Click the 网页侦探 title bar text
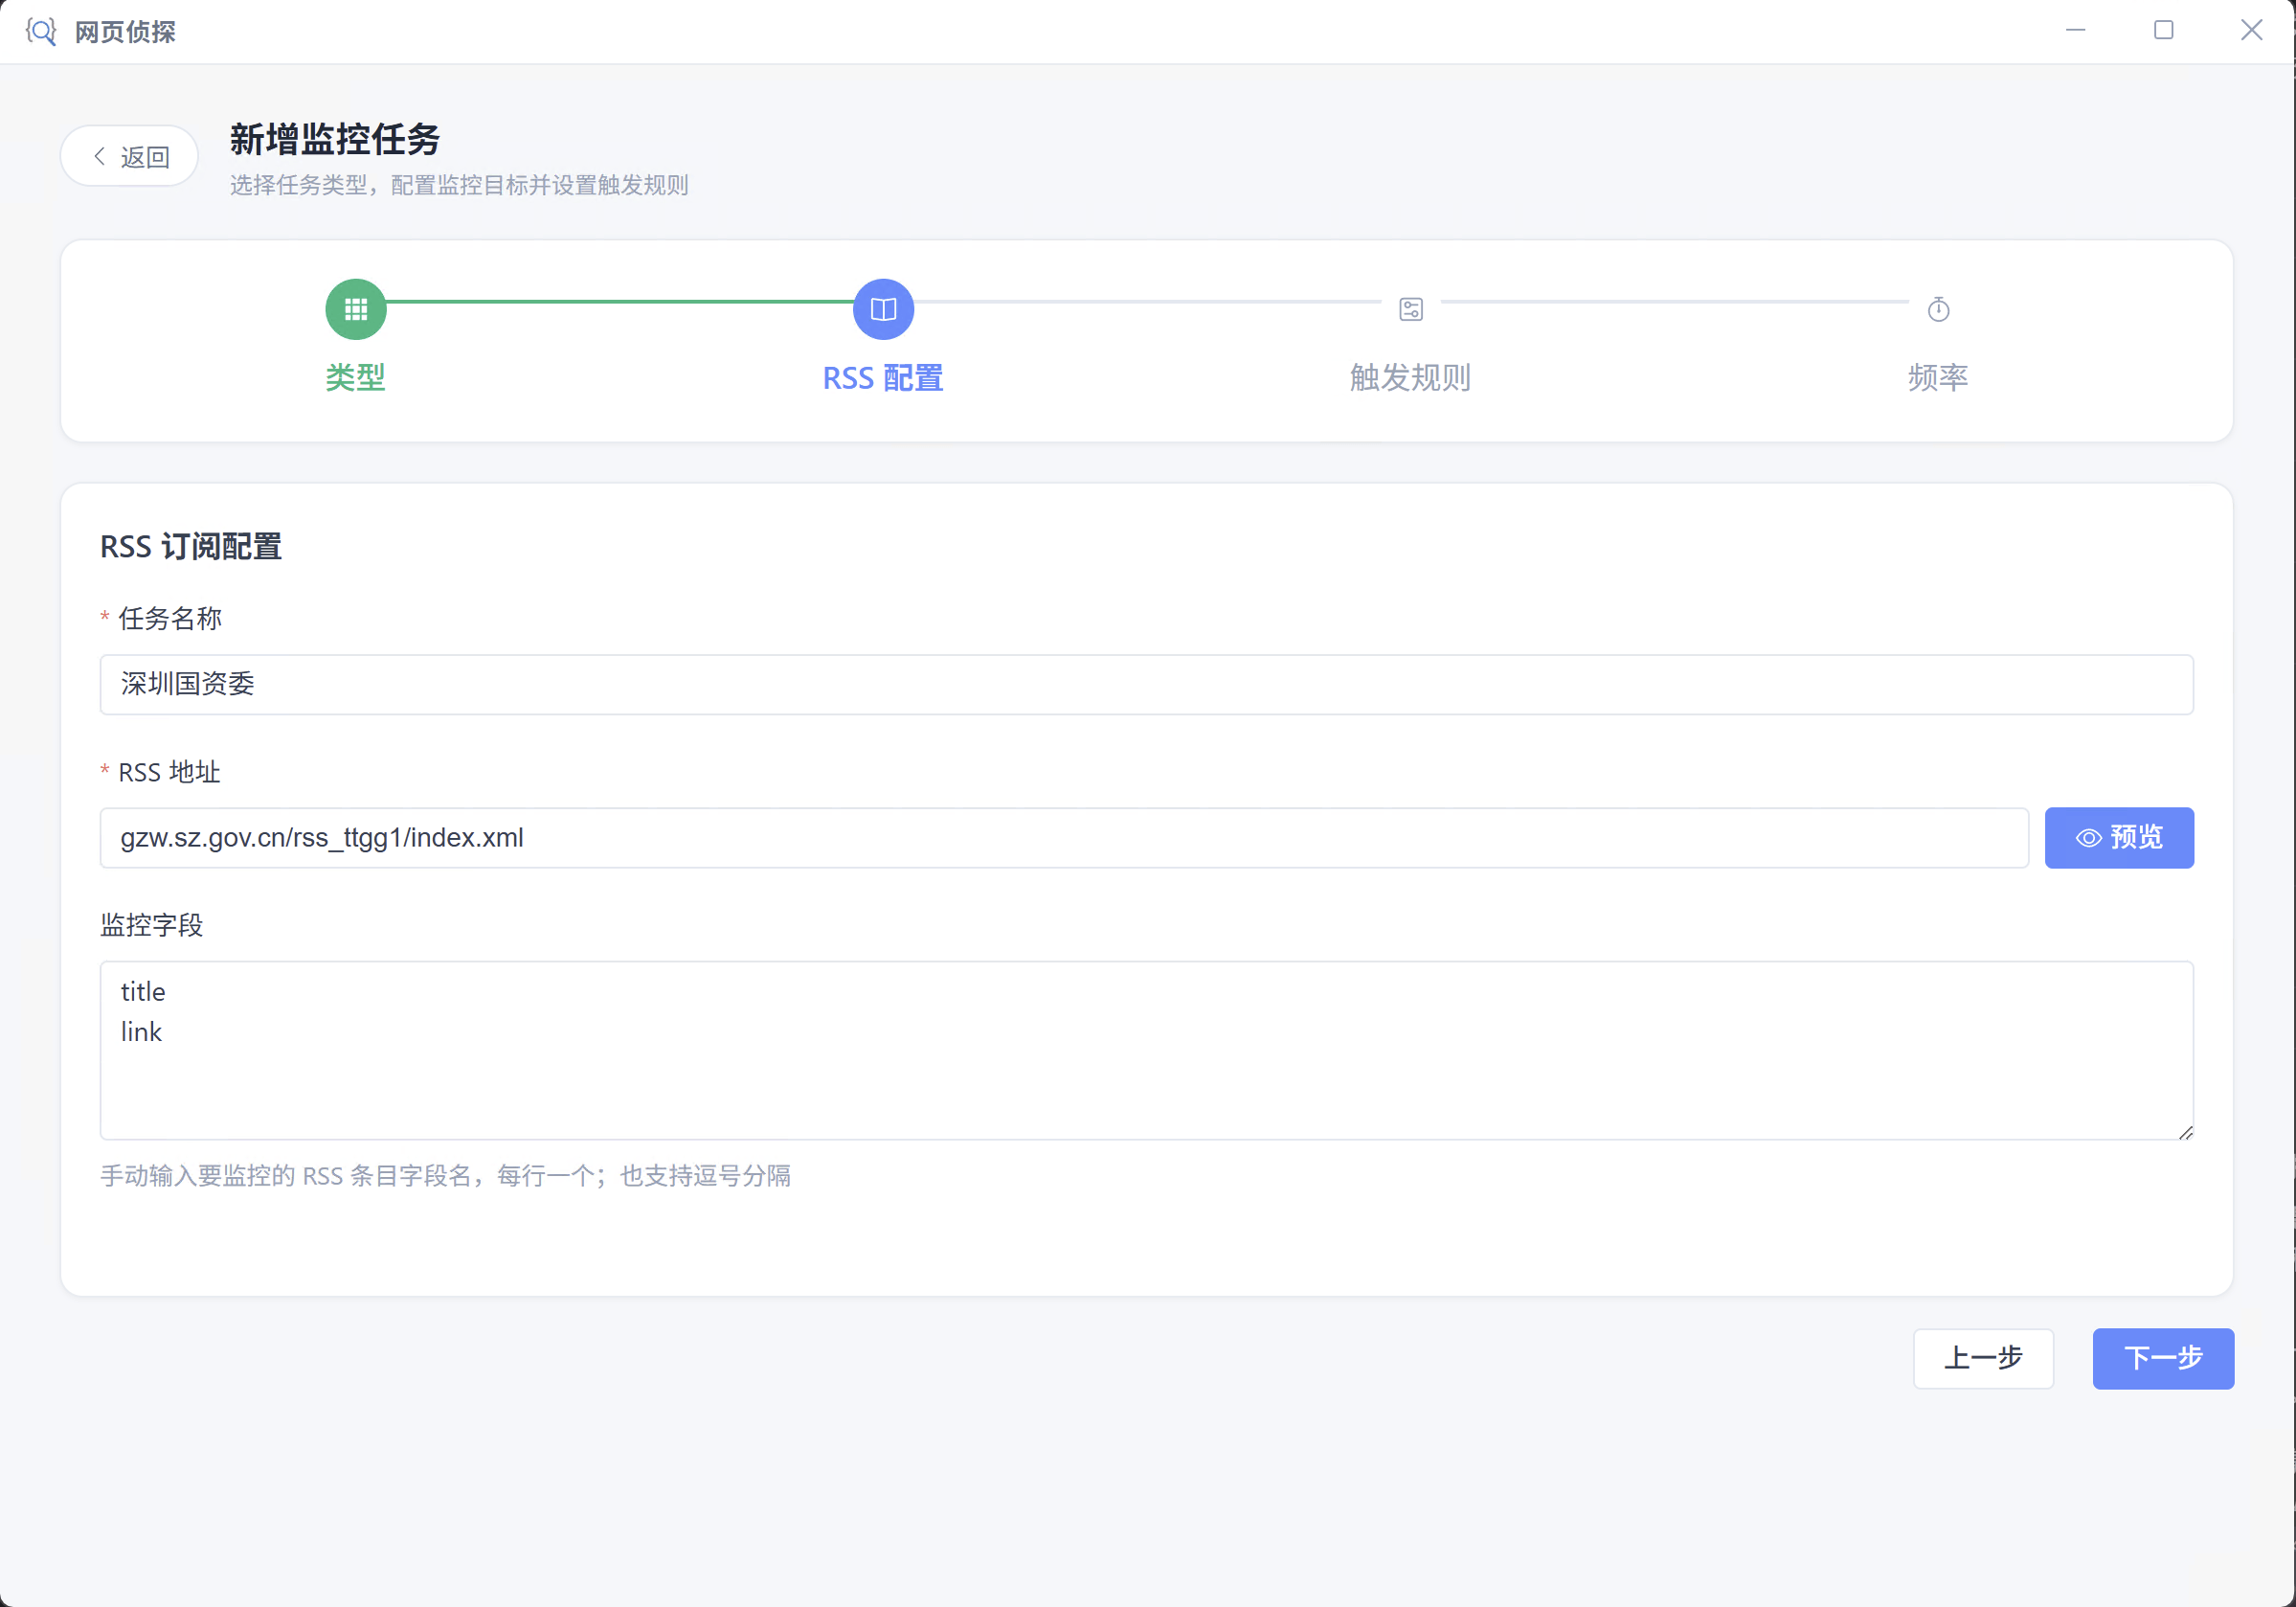Screen dimensions: 2296x1607 point(126,32)
